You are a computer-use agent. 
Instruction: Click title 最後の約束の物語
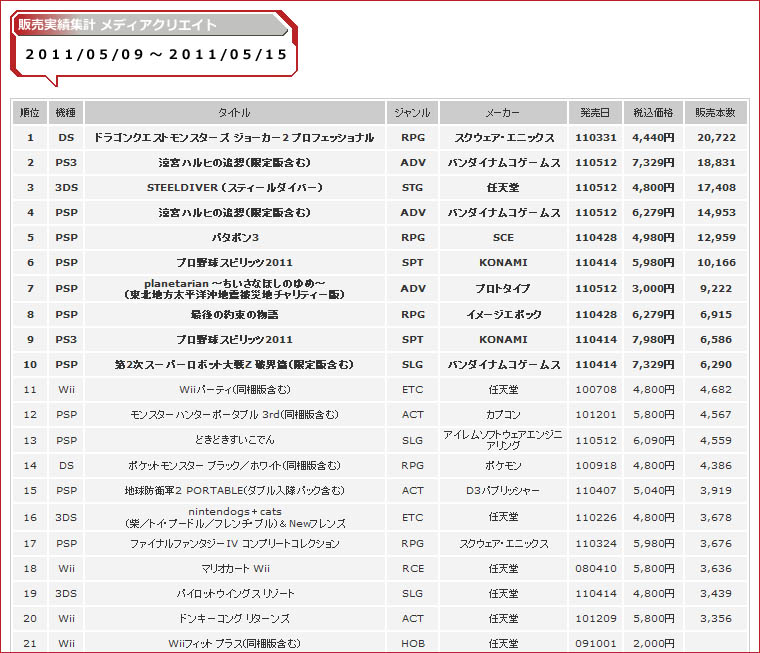[235, 315]
